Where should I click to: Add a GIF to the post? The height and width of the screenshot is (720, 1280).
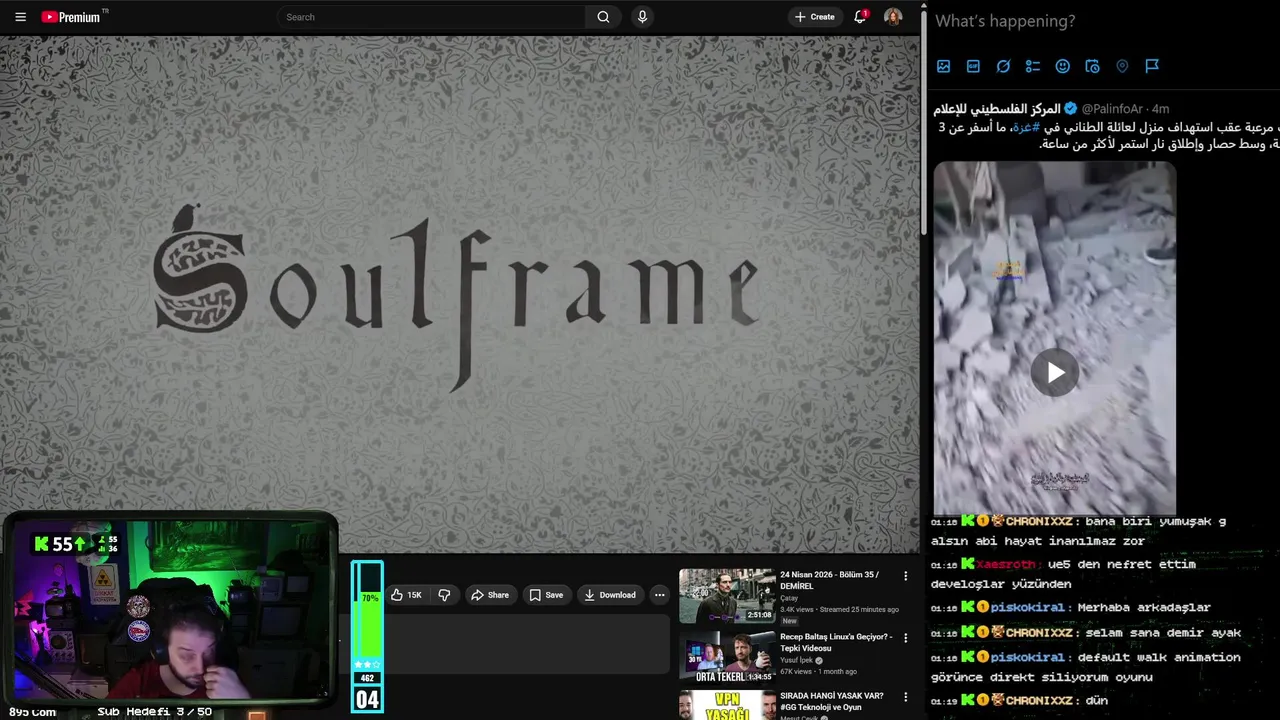coord(973,66)
